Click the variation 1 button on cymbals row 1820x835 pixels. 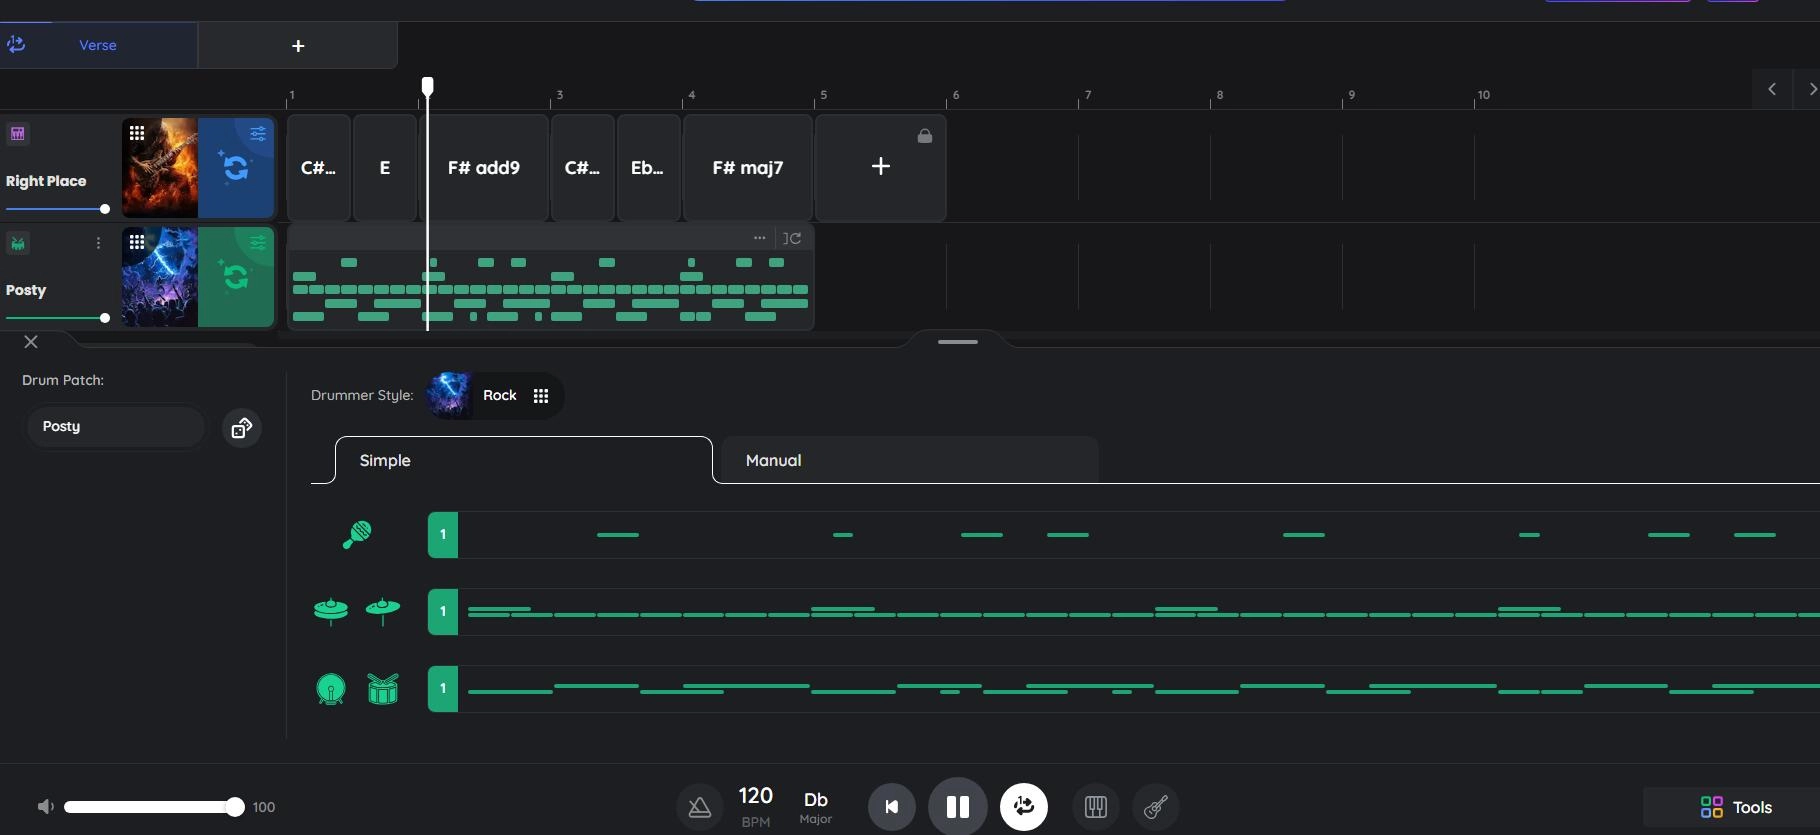click(x=443, y=612)
